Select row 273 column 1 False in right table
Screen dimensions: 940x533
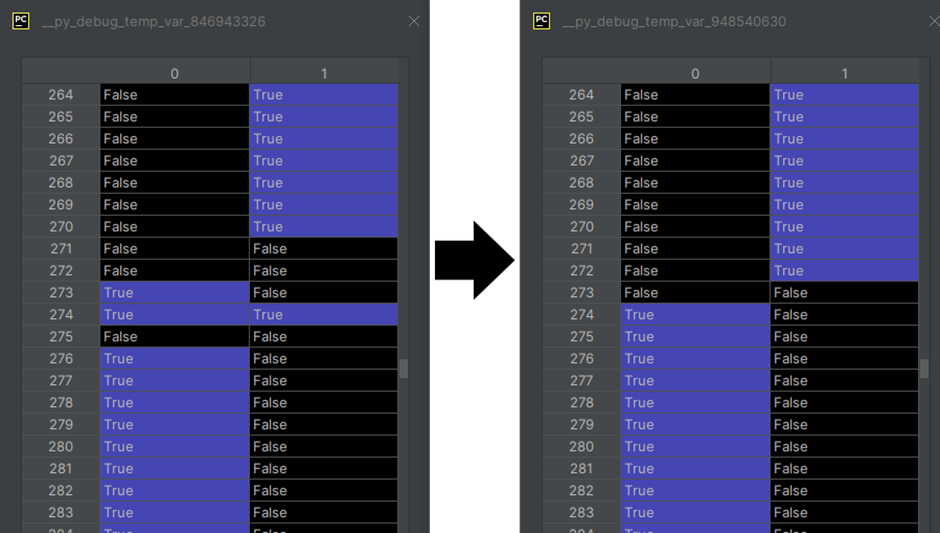844,293
